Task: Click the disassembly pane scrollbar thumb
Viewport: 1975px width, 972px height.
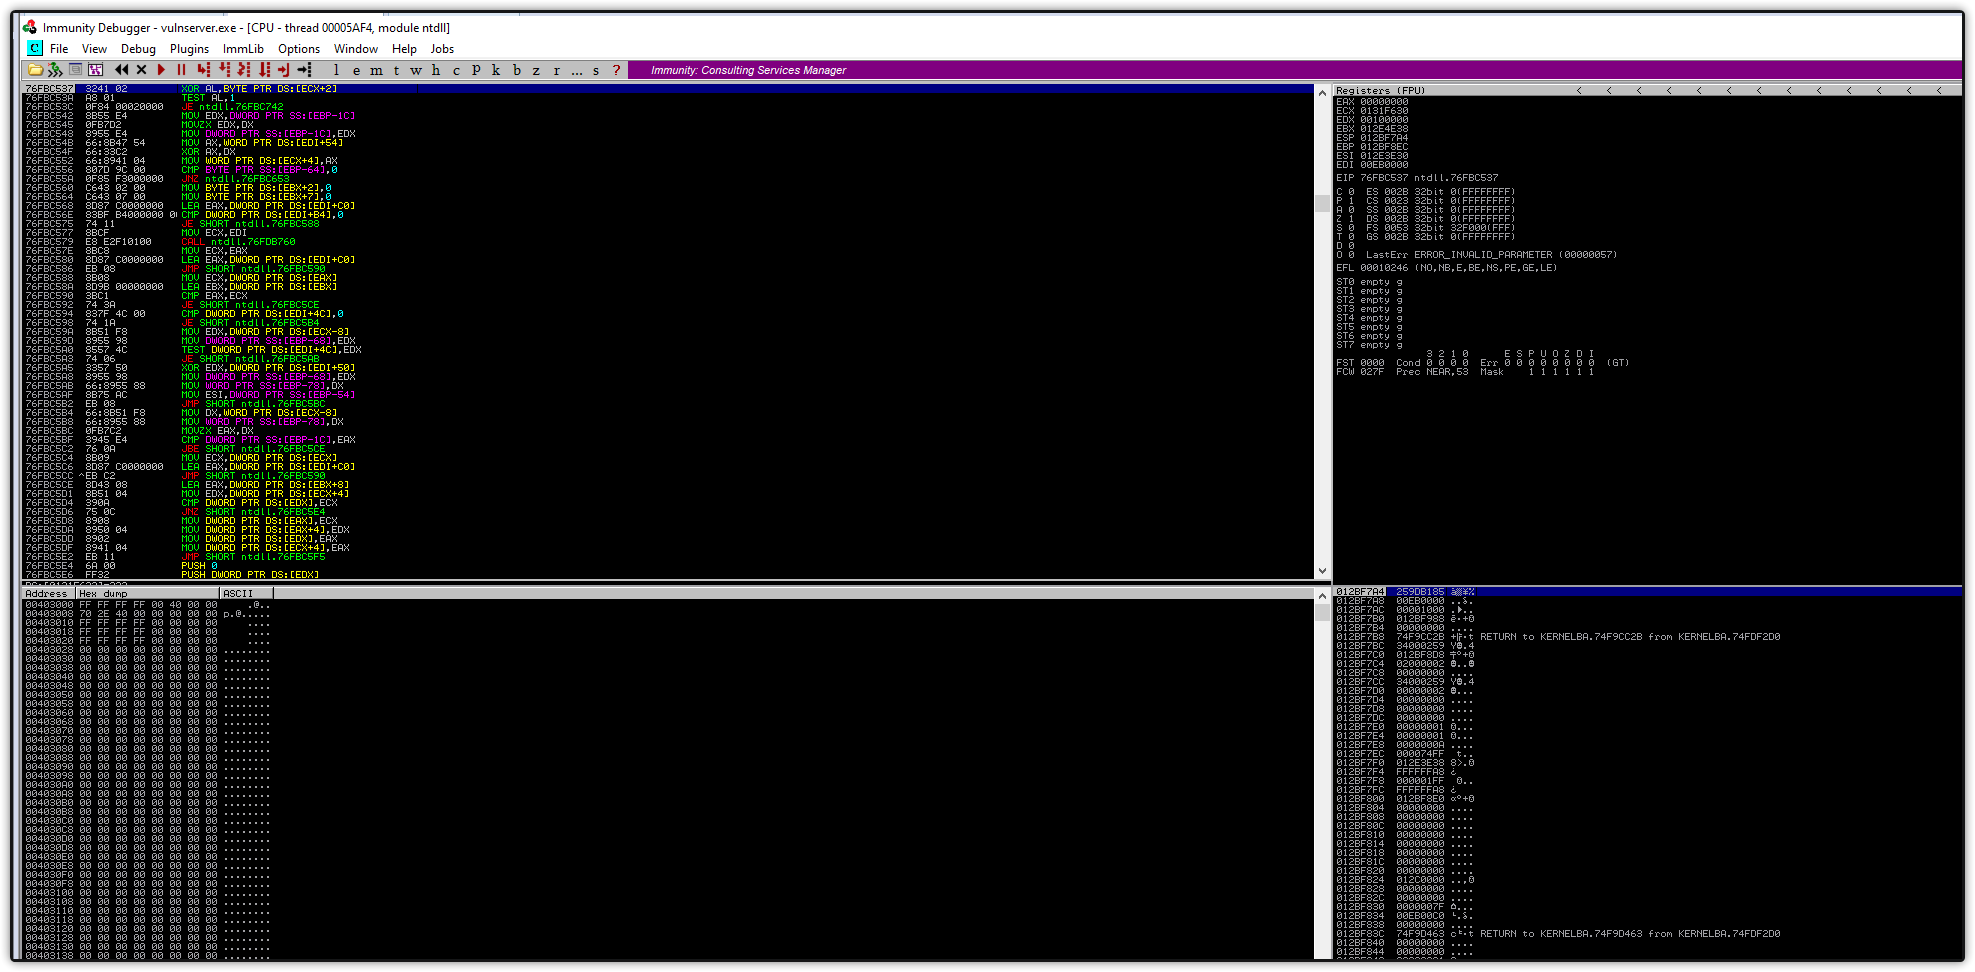Action: click(1322, 203)
